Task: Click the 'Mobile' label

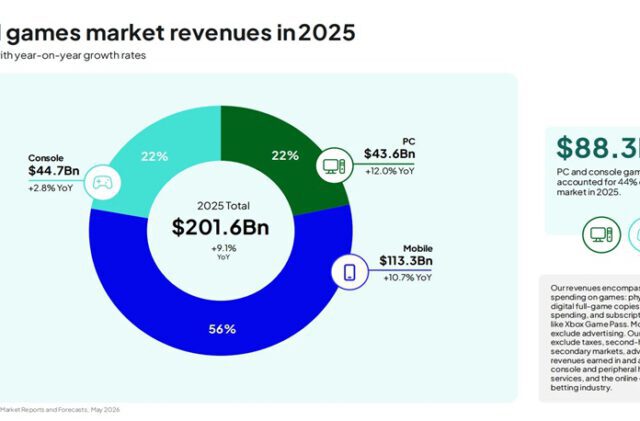Action: 418,248
